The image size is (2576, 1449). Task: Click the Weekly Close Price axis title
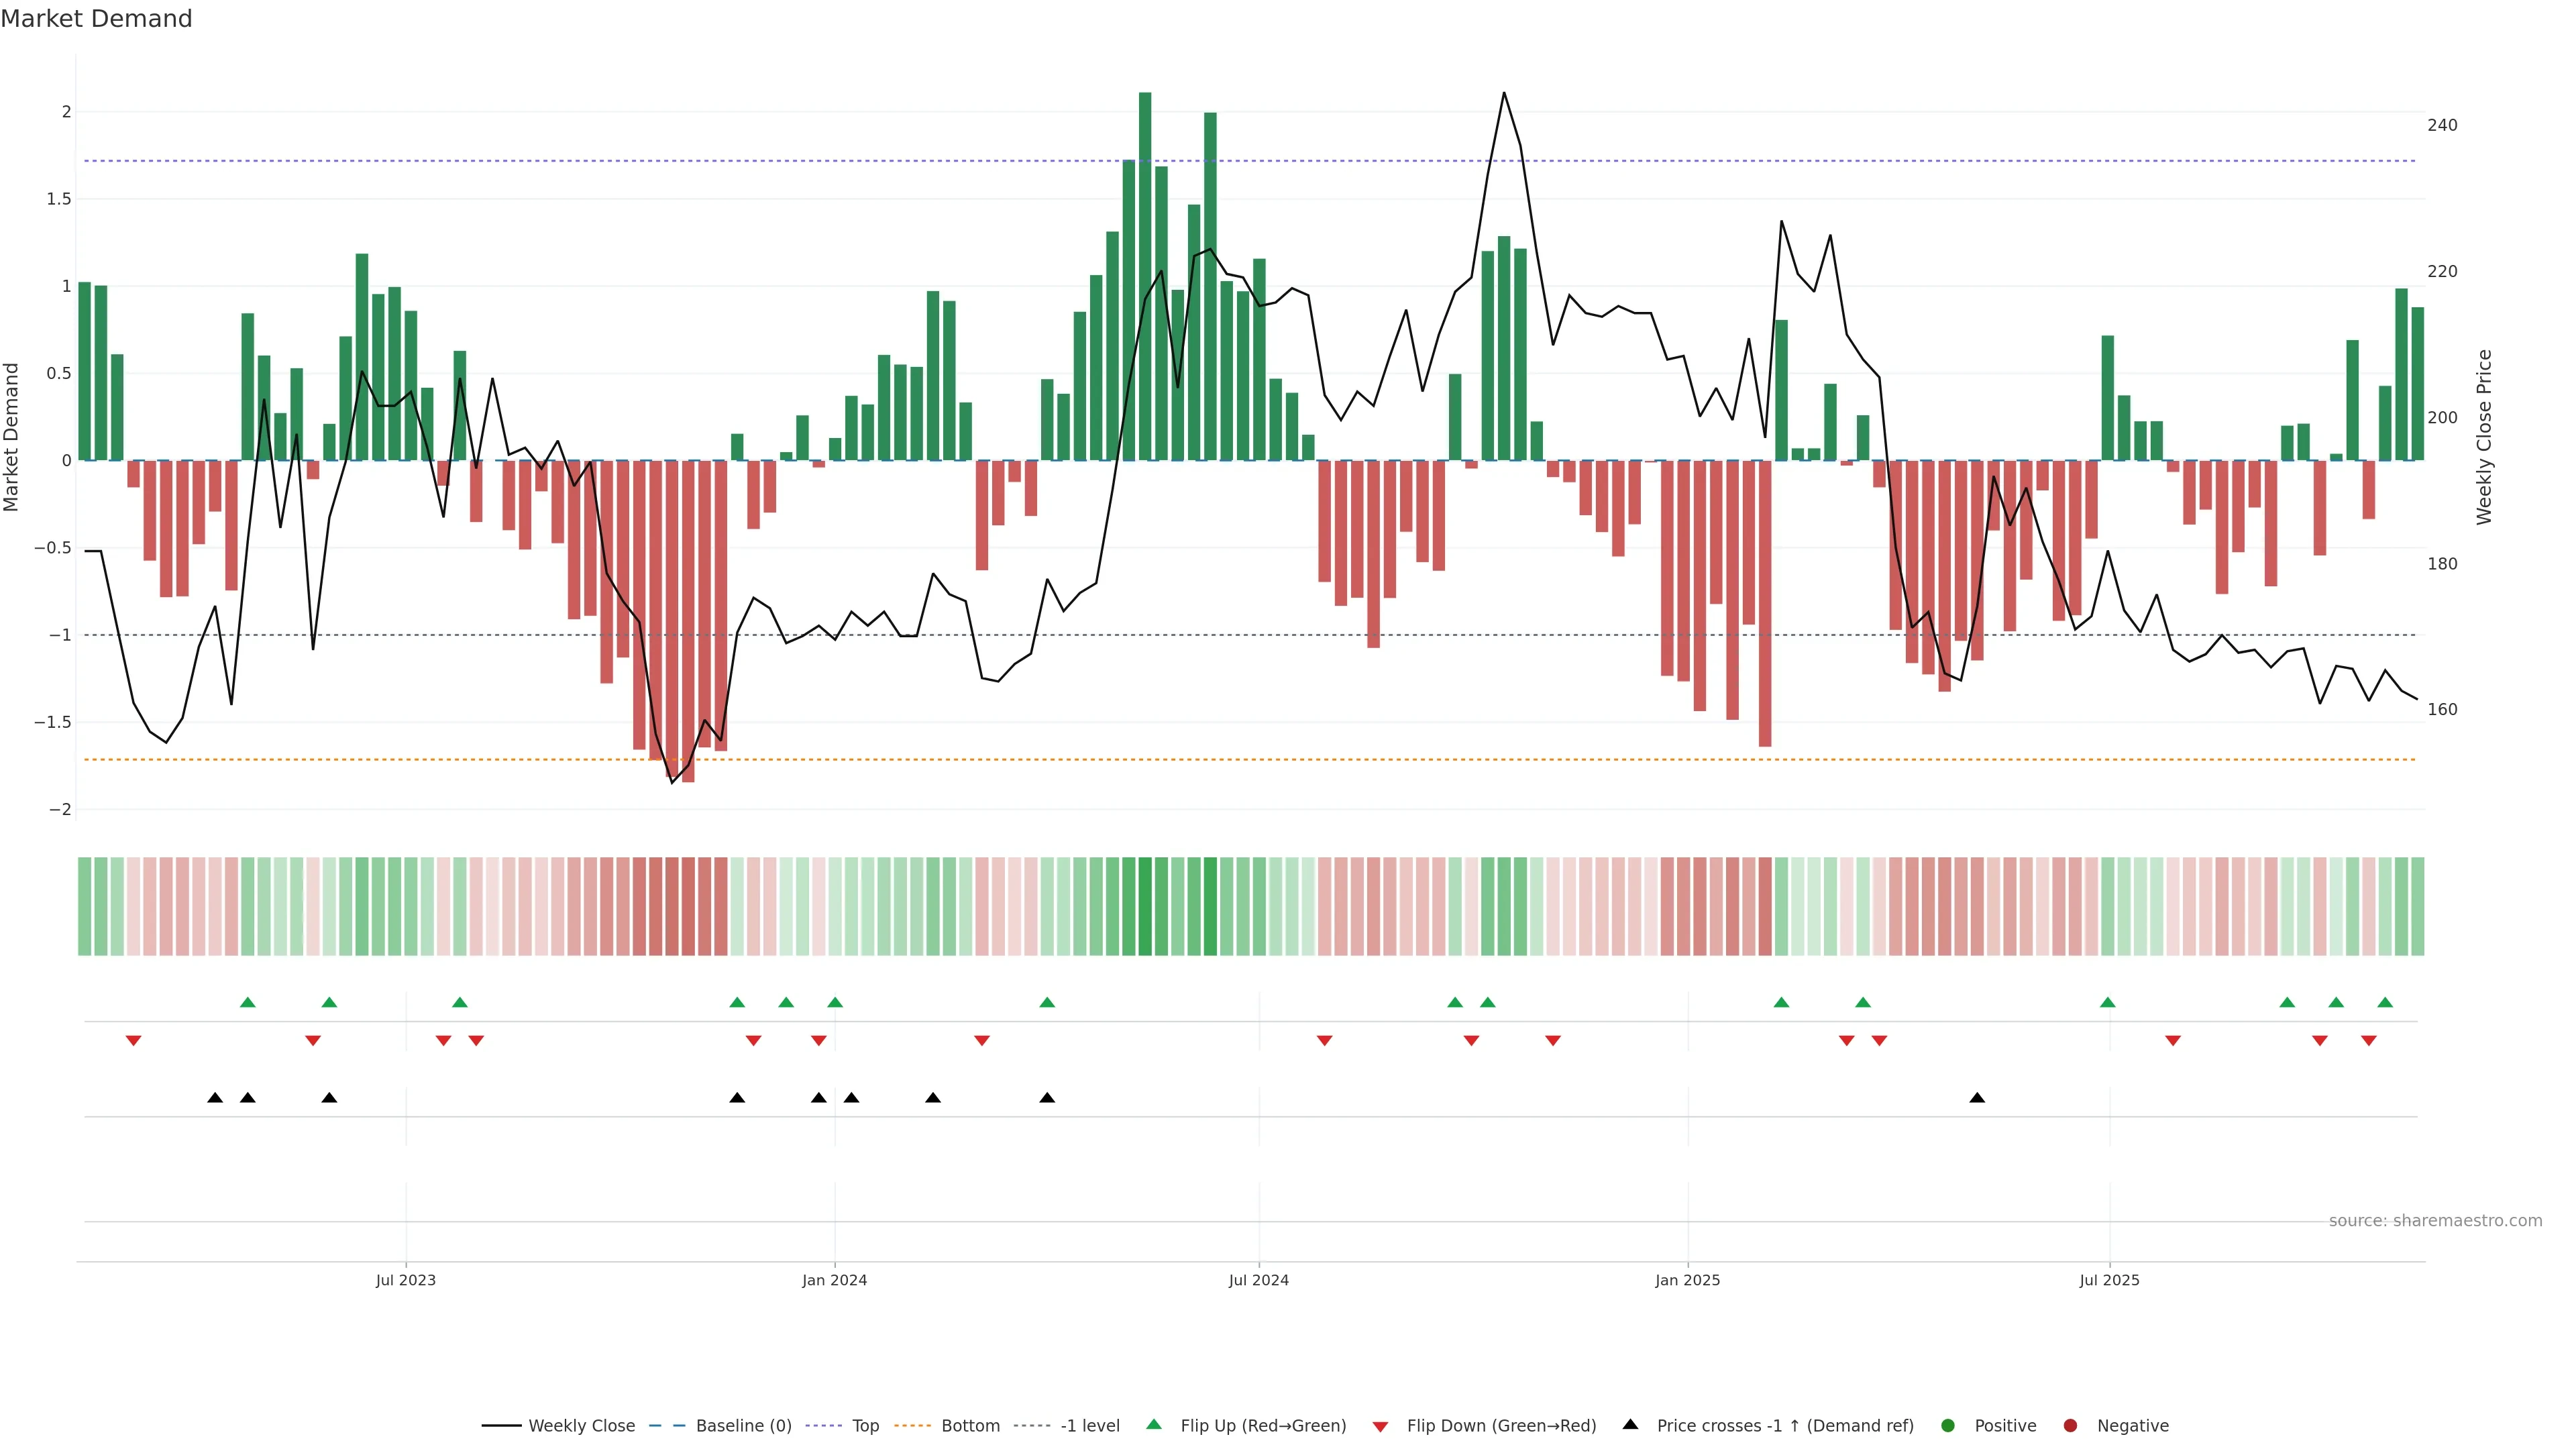click(2484, 437)
